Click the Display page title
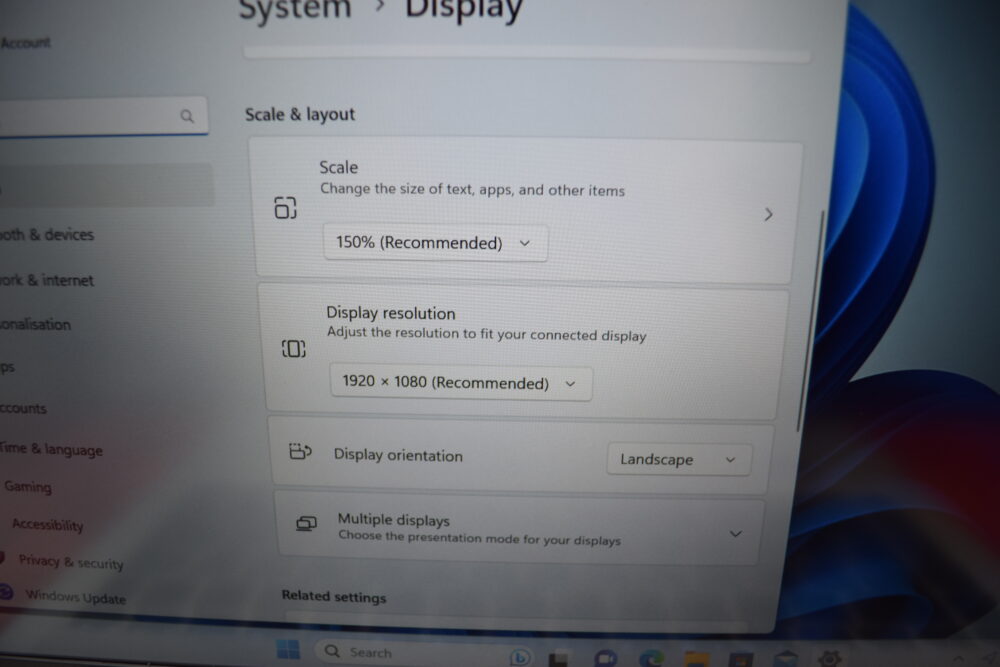Image resolution: width=1000 pixels, height=667 pixels. [464, 10]
